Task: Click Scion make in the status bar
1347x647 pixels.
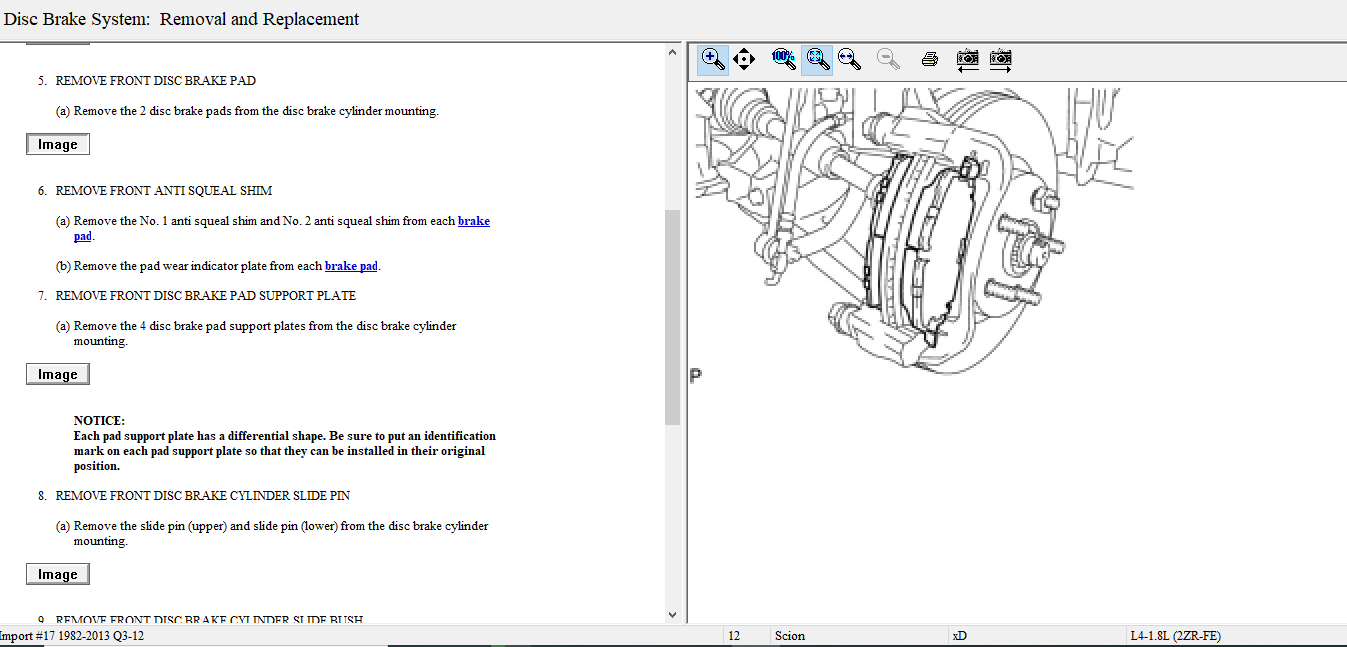Action: point(789,636)
